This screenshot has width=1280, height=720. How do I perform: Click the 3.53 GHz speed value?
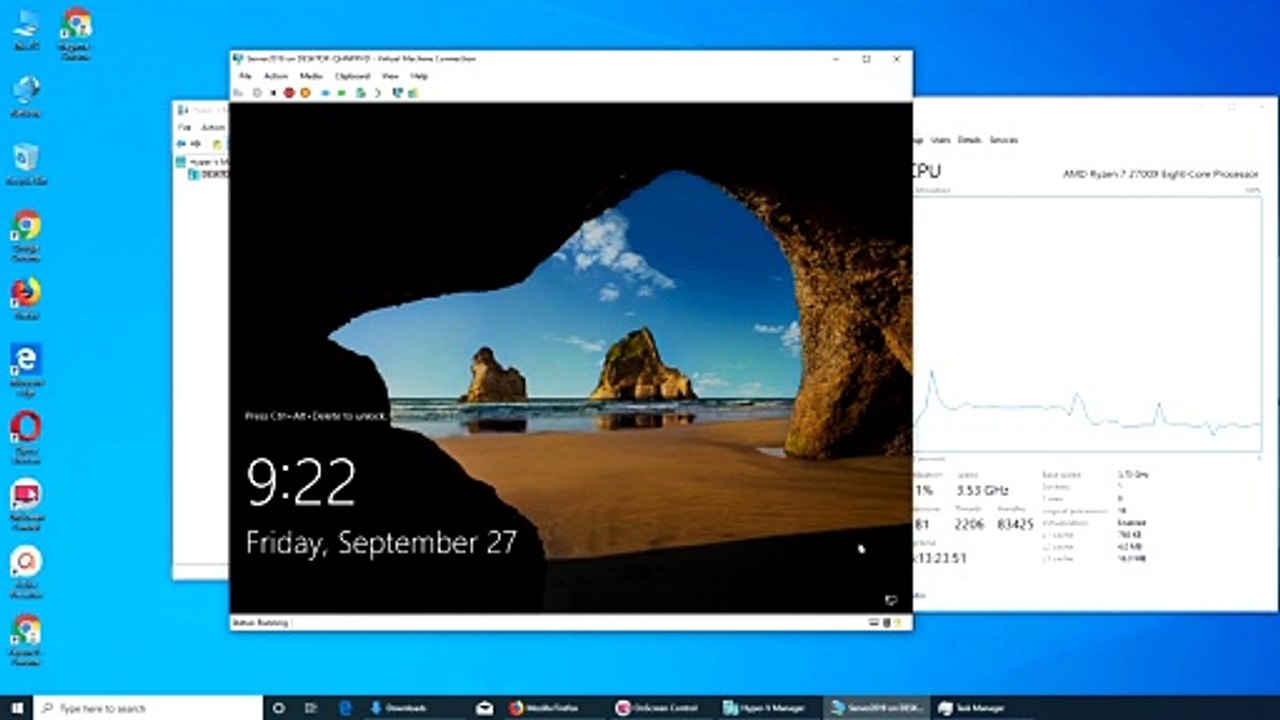tap(983, 491)
